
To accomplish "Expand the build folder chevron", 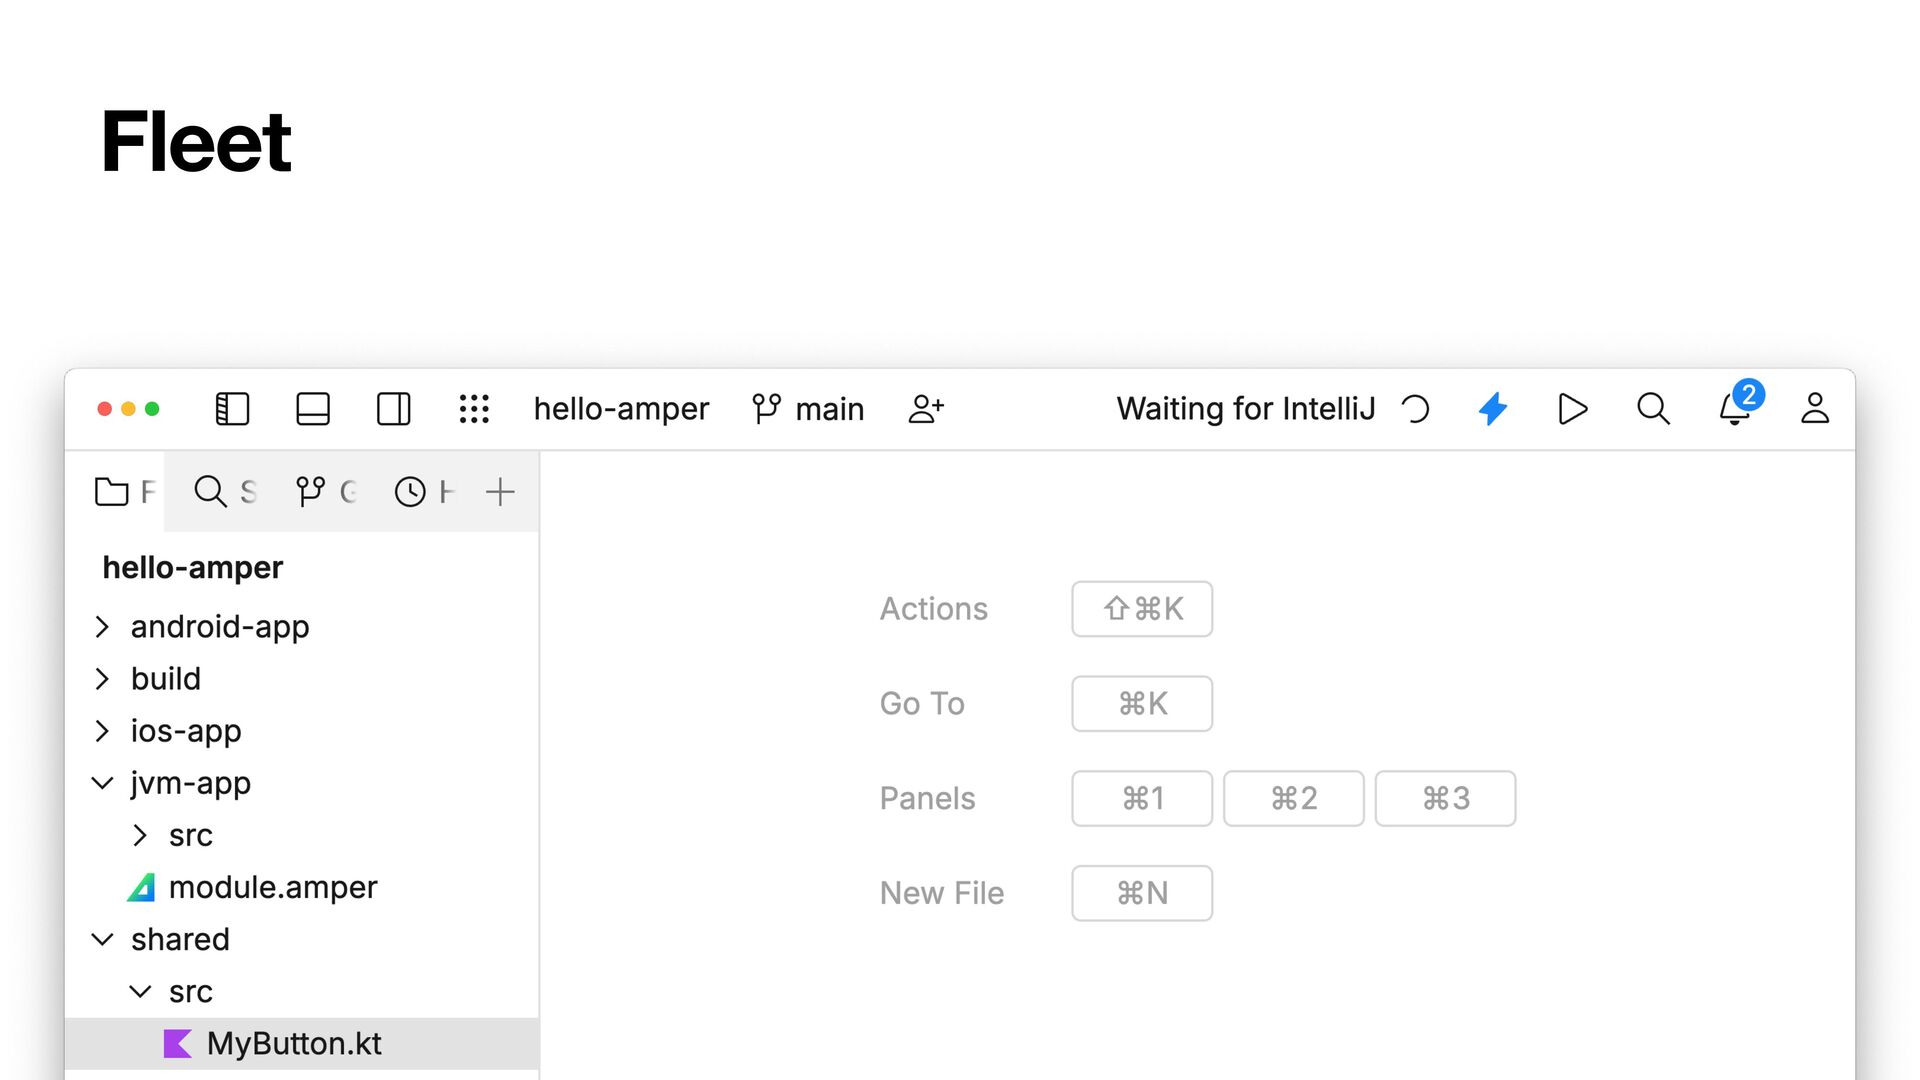I will coord(102,679).
